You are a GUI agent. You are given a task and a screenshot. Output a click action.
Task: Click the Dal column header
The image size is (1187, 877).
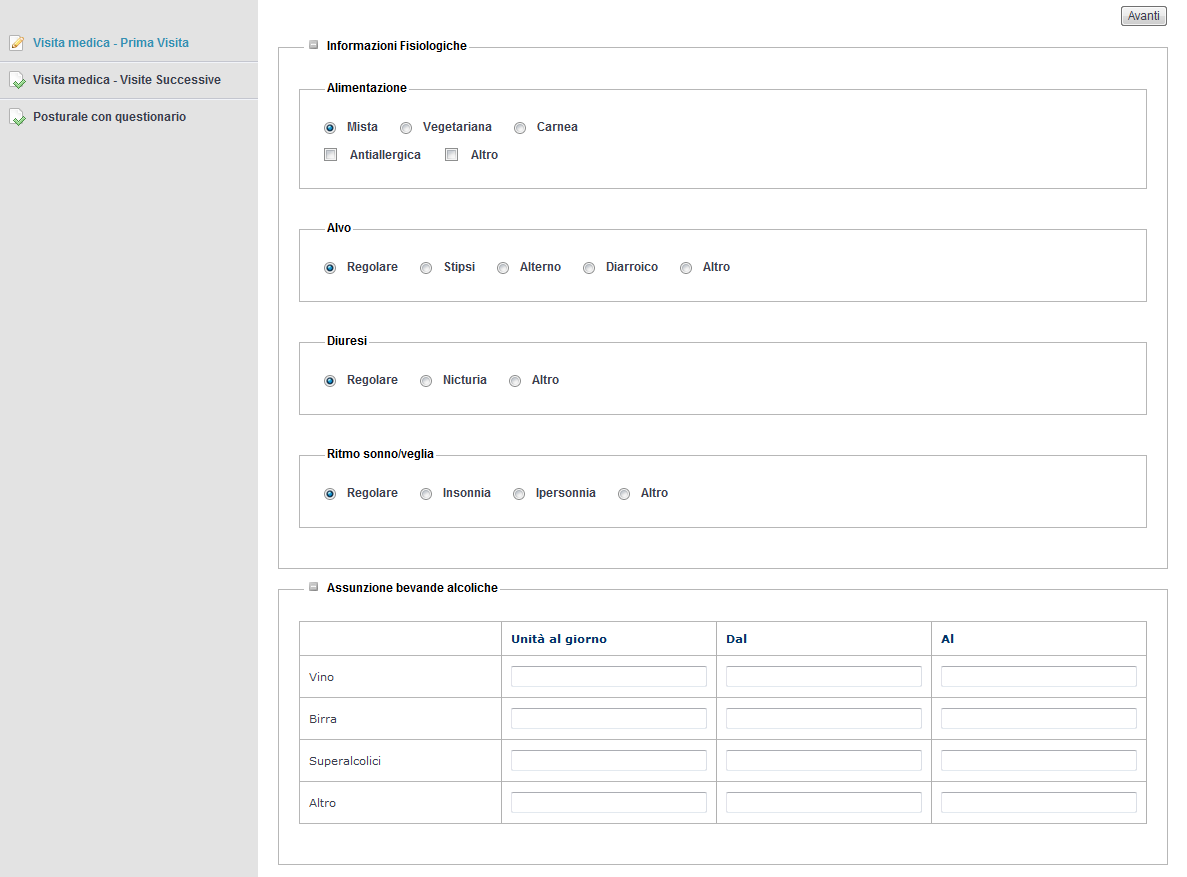(737, 639)
